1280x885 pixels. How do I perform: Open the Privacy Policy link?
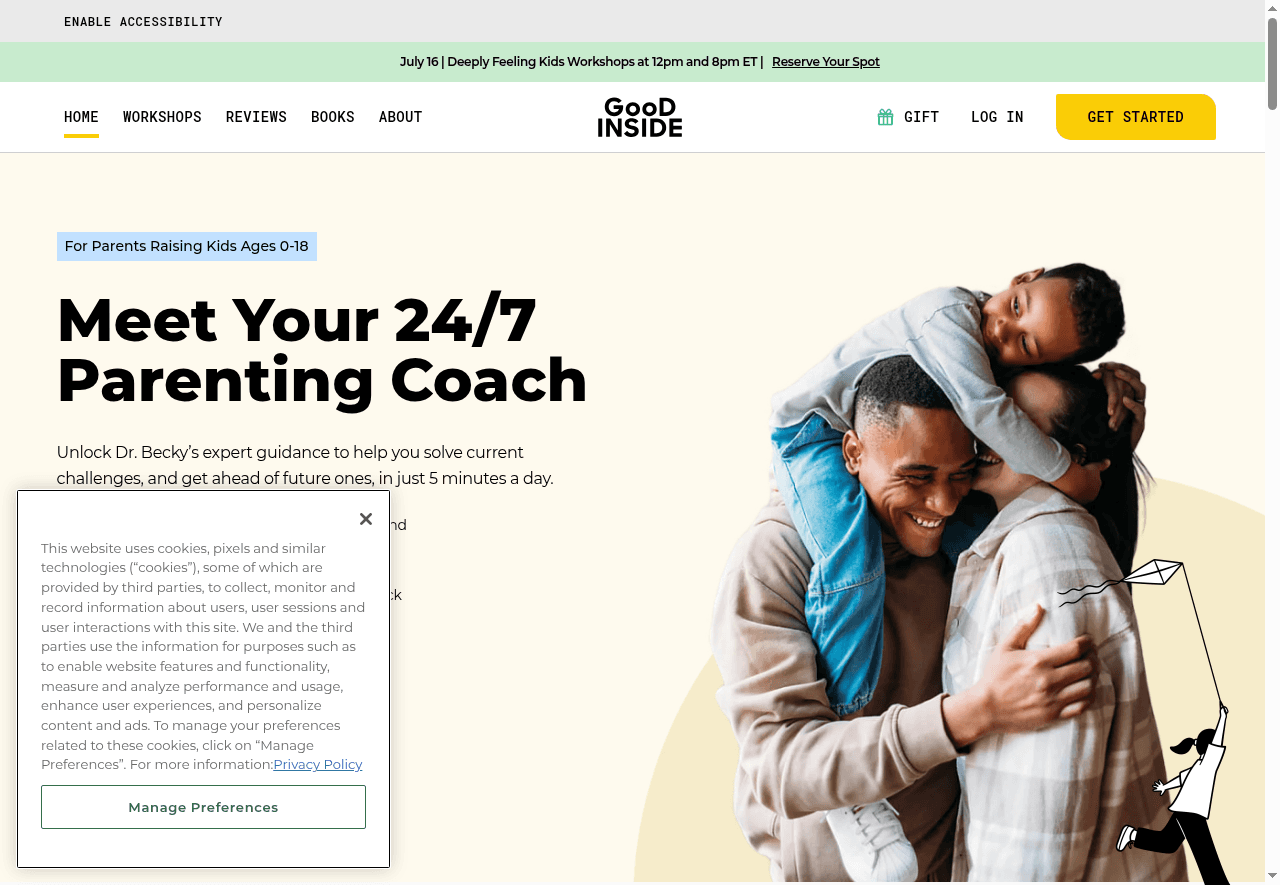(318, 764)
